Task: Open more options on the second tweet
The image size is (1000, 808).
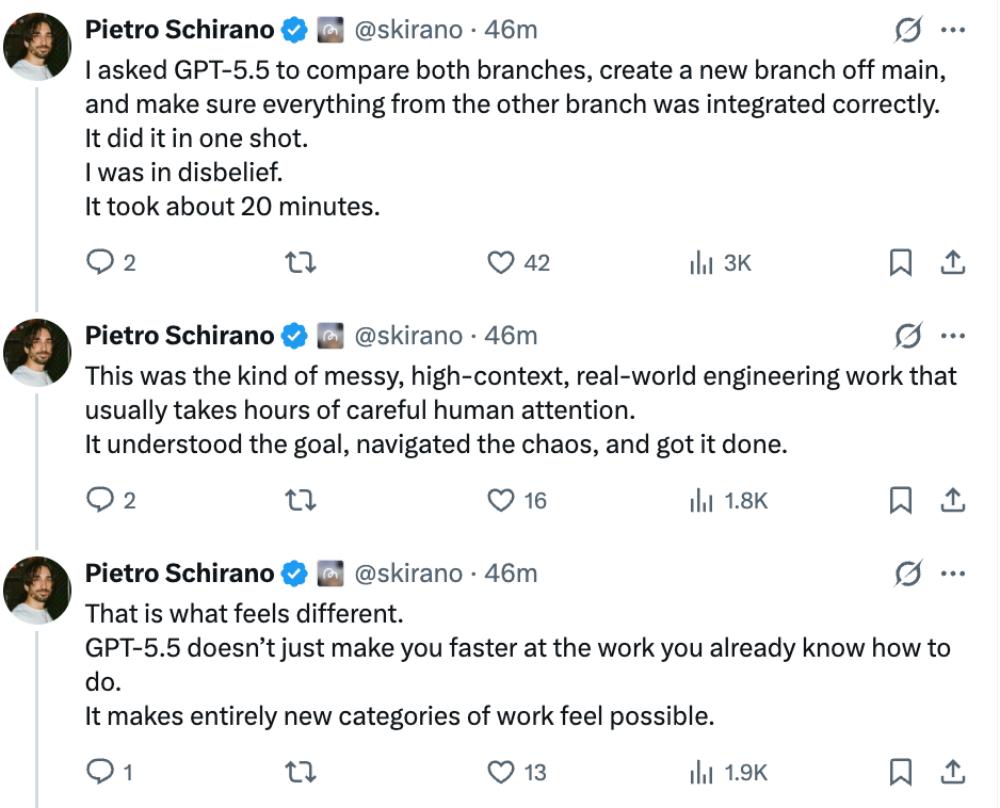Action: pos(953,335)
